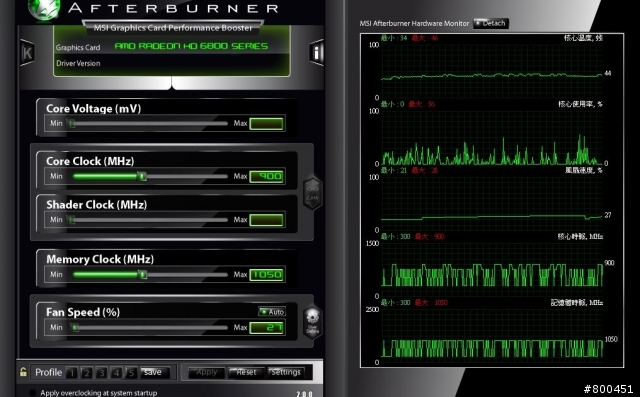Click the green Afterburner logo orb
Viewport: 640px width, 397px height.
tap(44, 8)
